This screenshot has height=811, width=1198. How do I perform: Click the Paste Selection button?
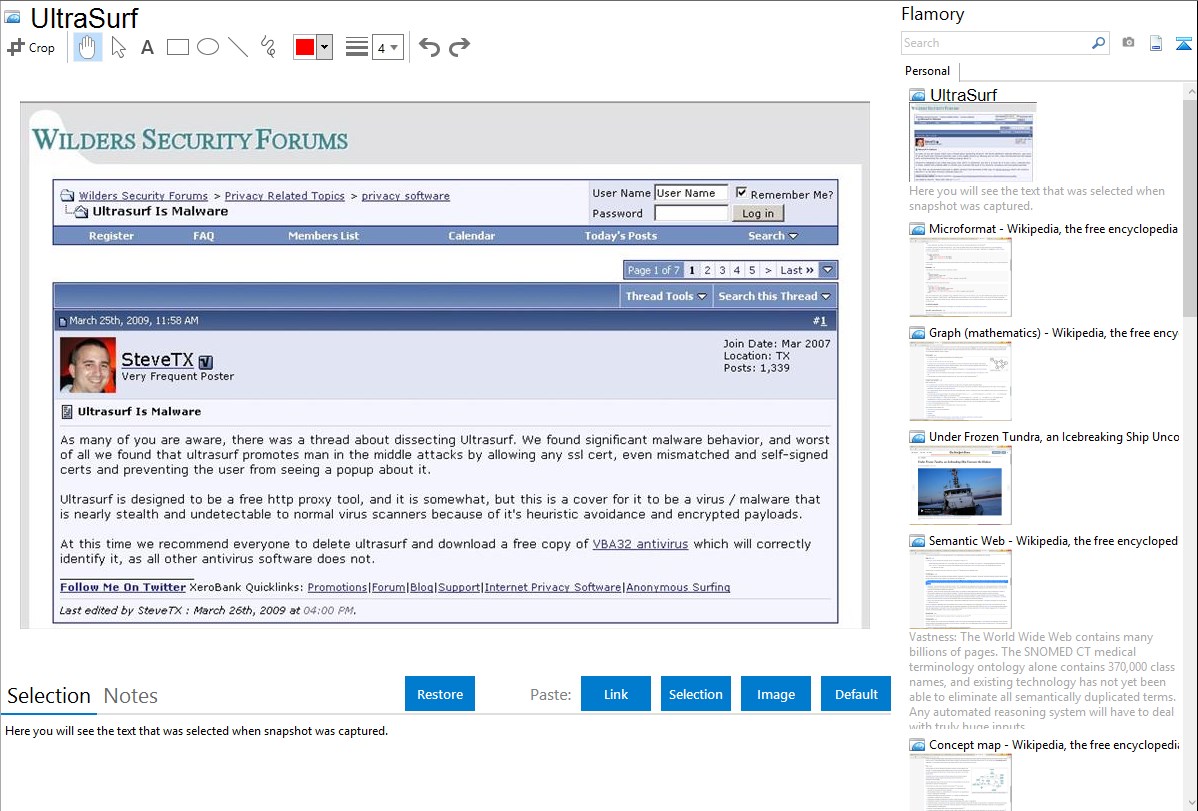point(695,694)
